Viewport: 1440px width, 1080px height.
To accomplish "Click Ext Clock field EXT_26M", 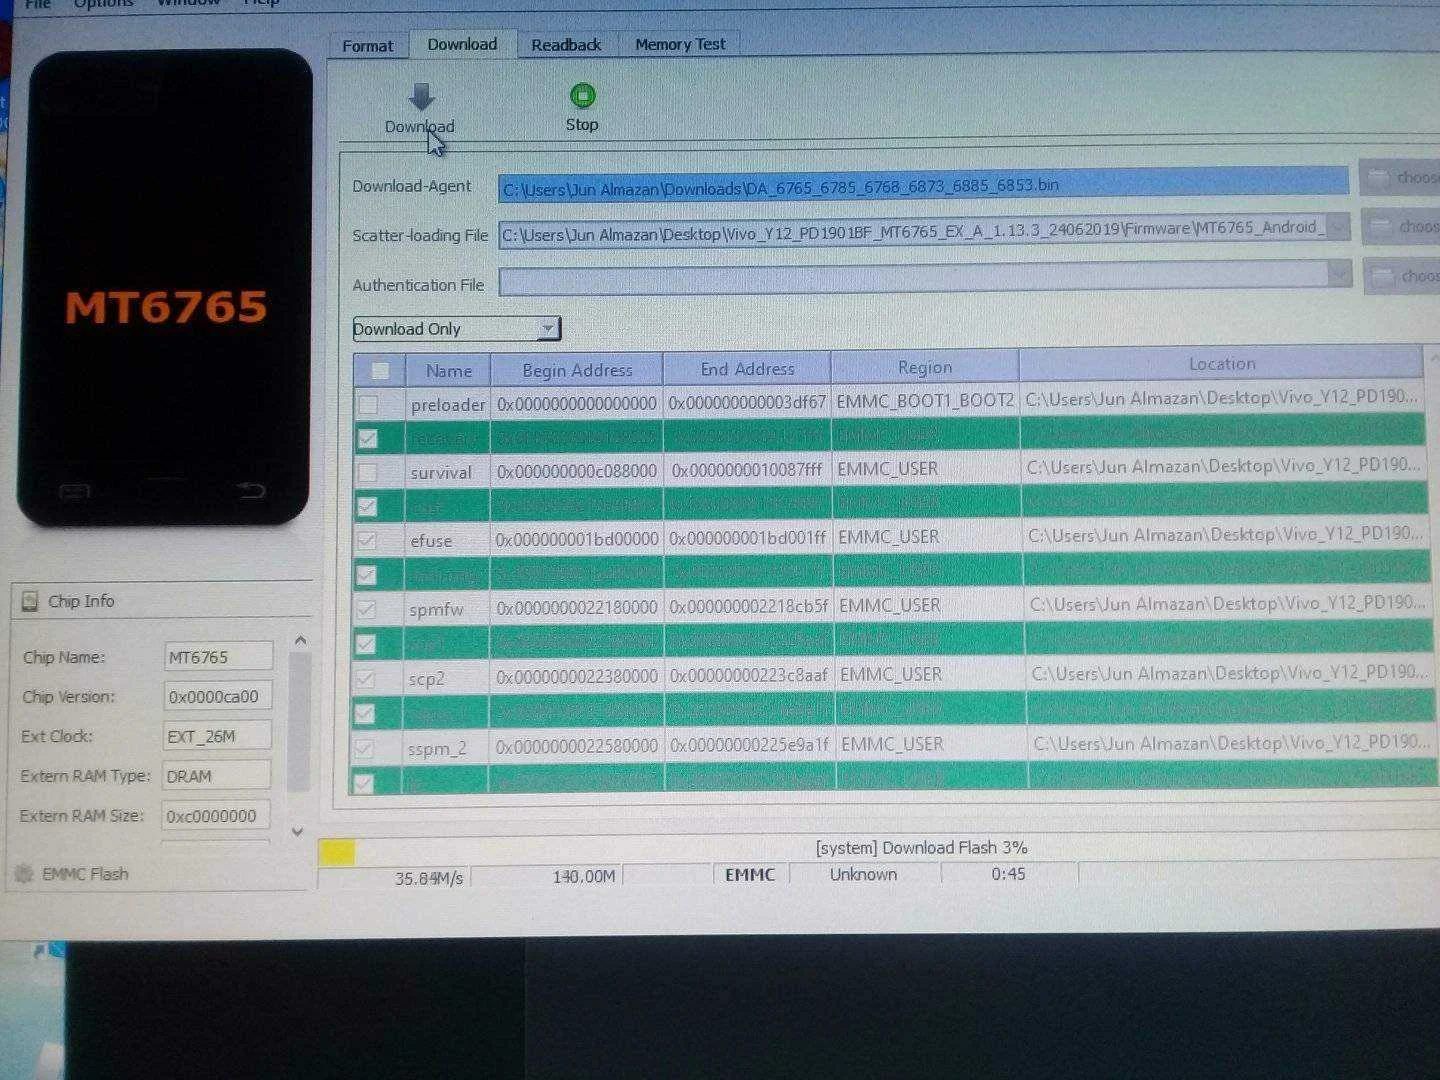I will click(217, 737).
